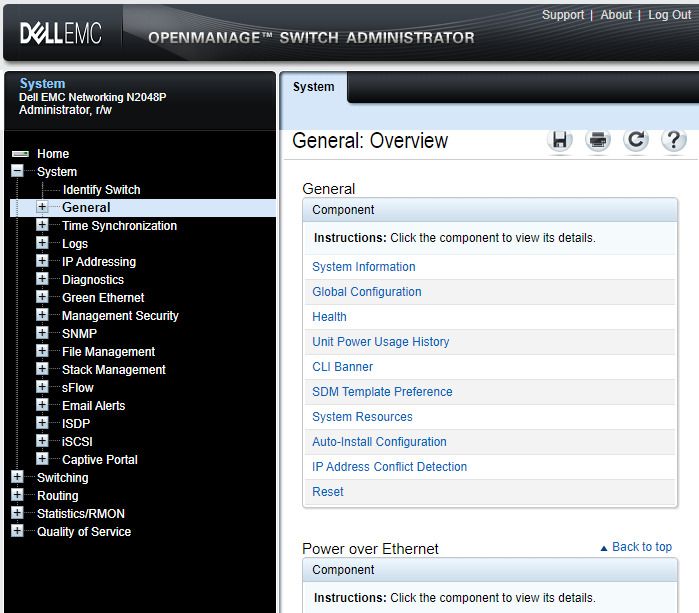This screenshot has width=699, height=613.
Task: Select Identify Switch tree item
Action: pyautogui.click(x=102, y=189)
